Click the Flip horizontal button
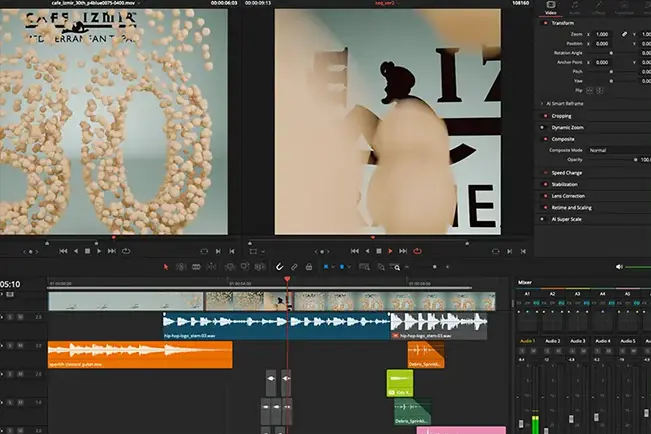This screenshot has height=434, width=651. tap(589, 91)
